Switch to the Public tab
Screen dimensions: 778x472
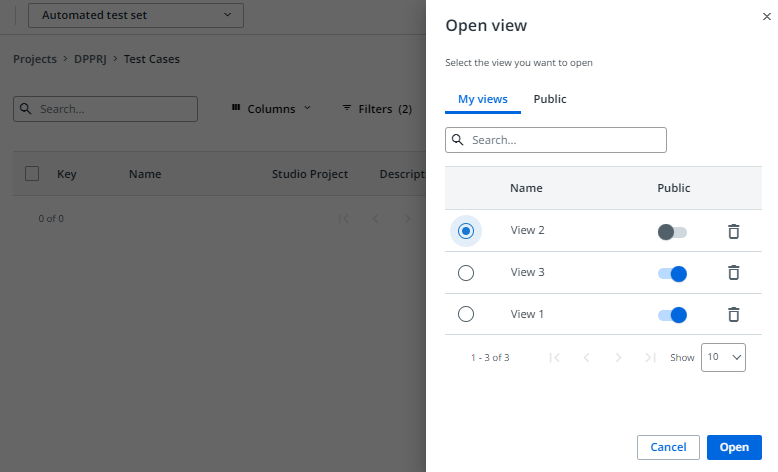pyautogui.click(x=550, y=99)
